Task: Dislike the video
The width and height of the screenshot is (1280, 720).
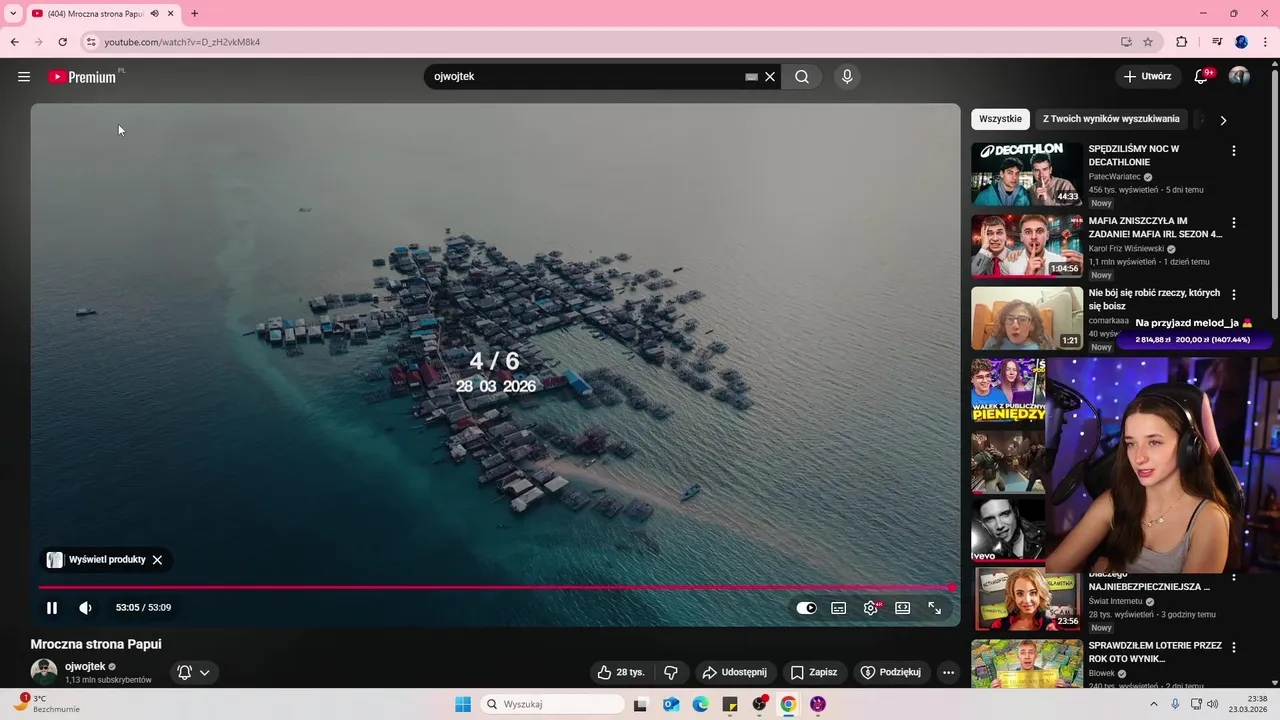Action: click(671, 672)
